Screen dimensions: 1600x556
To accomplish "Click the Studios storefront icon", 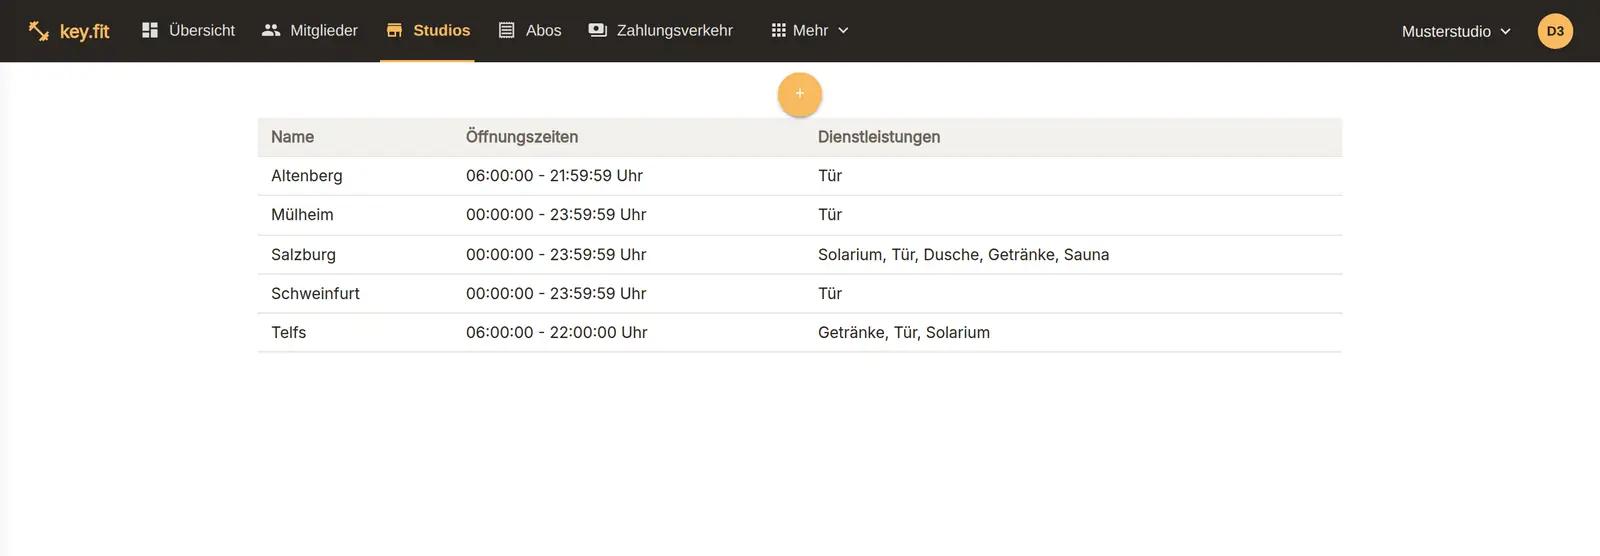I will click(394, 30).
